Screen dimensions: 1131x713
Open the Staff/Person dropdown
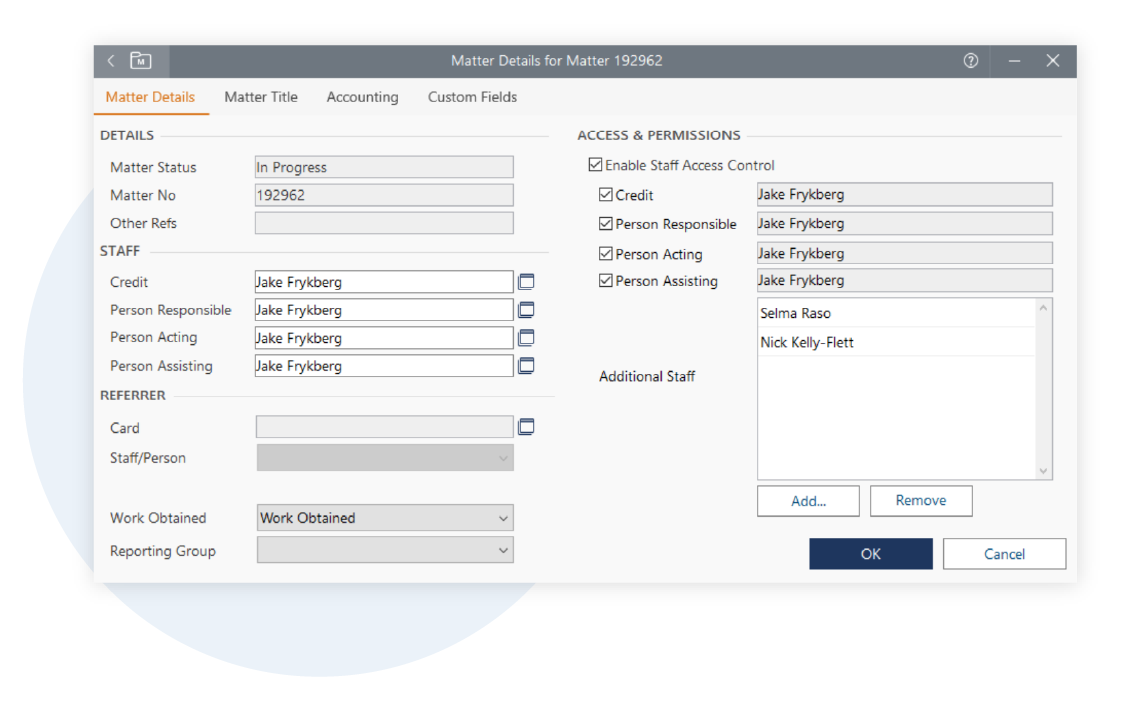[502, 458]
